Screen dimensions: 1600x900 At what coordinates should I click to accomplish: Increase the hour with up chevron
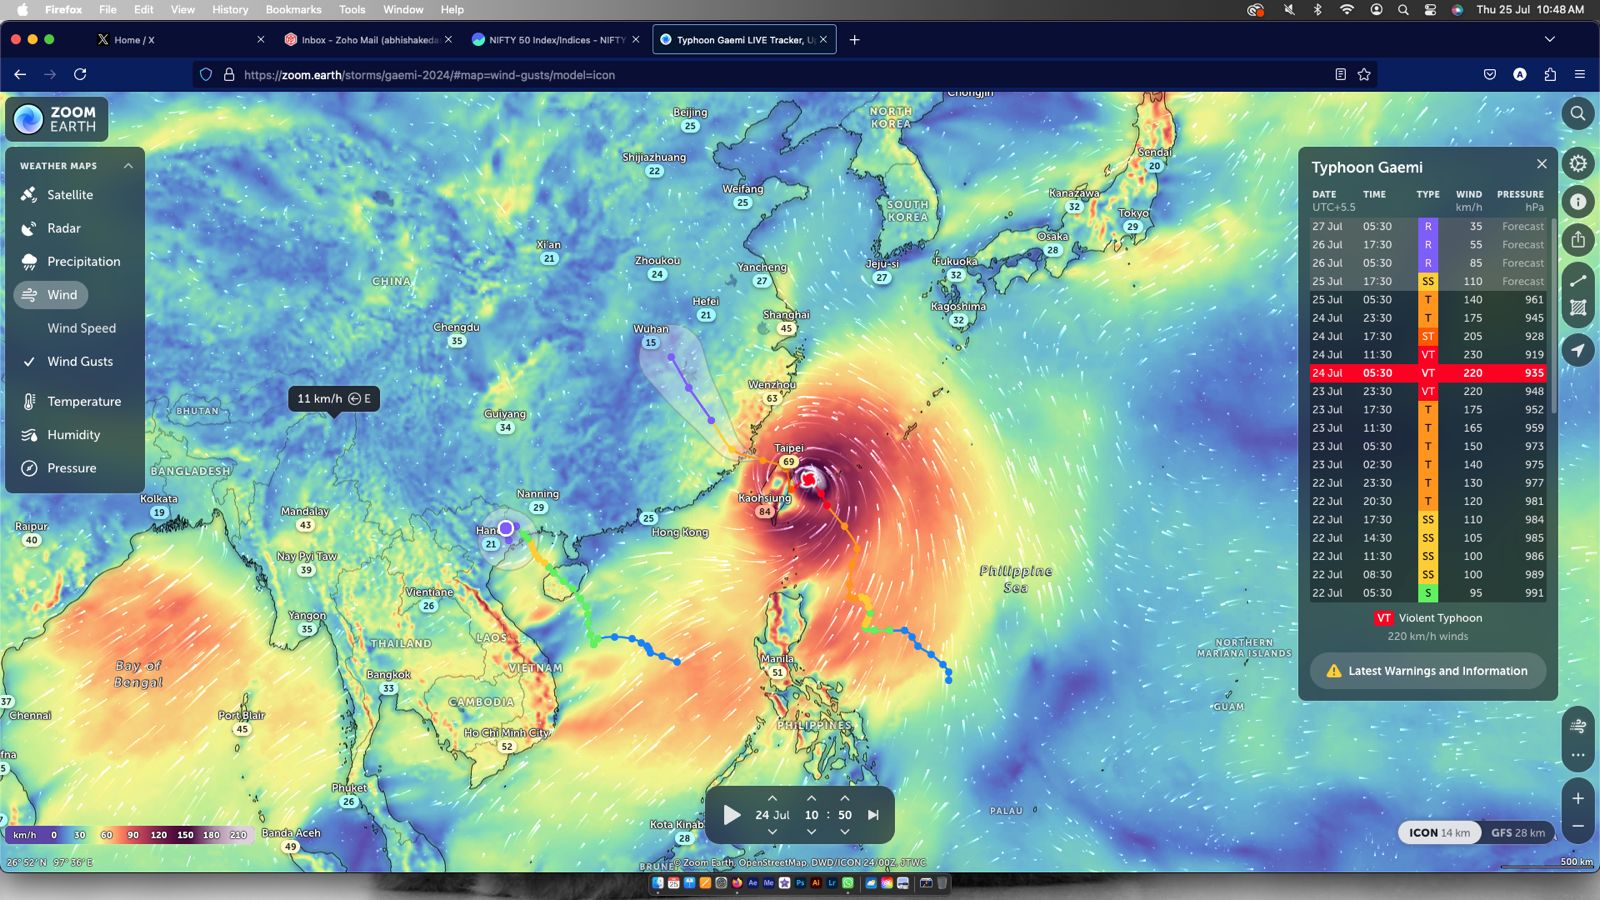[811, 798]
